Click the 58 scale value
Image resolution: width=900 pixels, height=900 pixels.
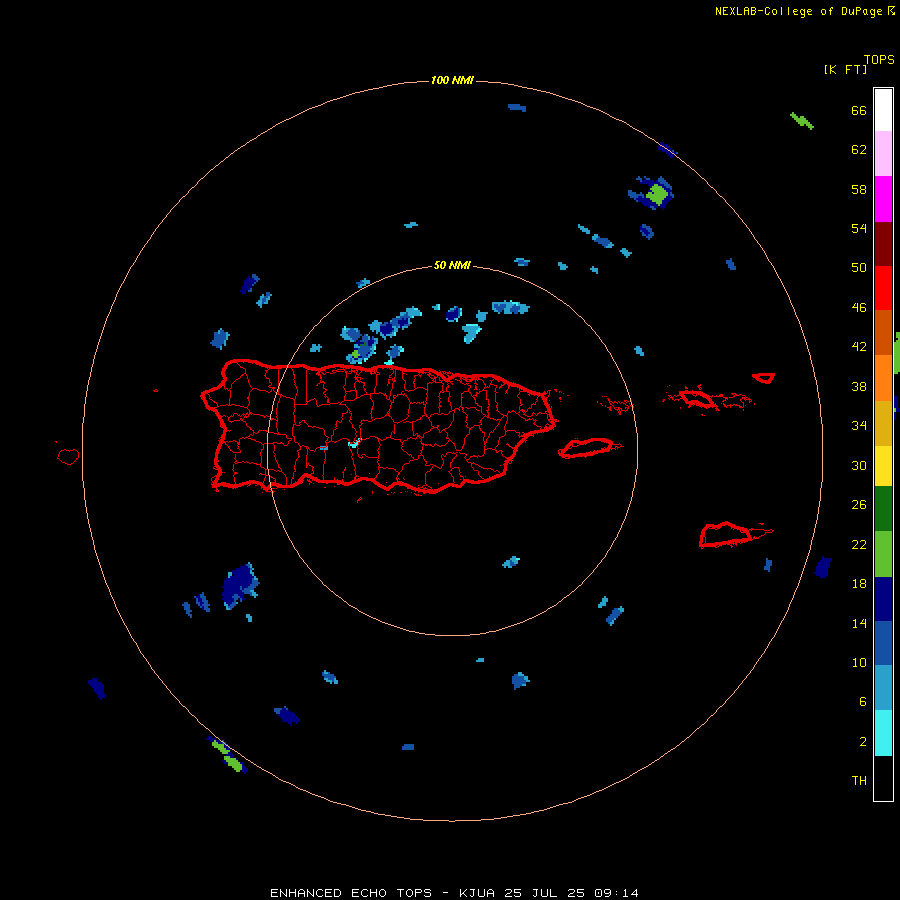859,189
